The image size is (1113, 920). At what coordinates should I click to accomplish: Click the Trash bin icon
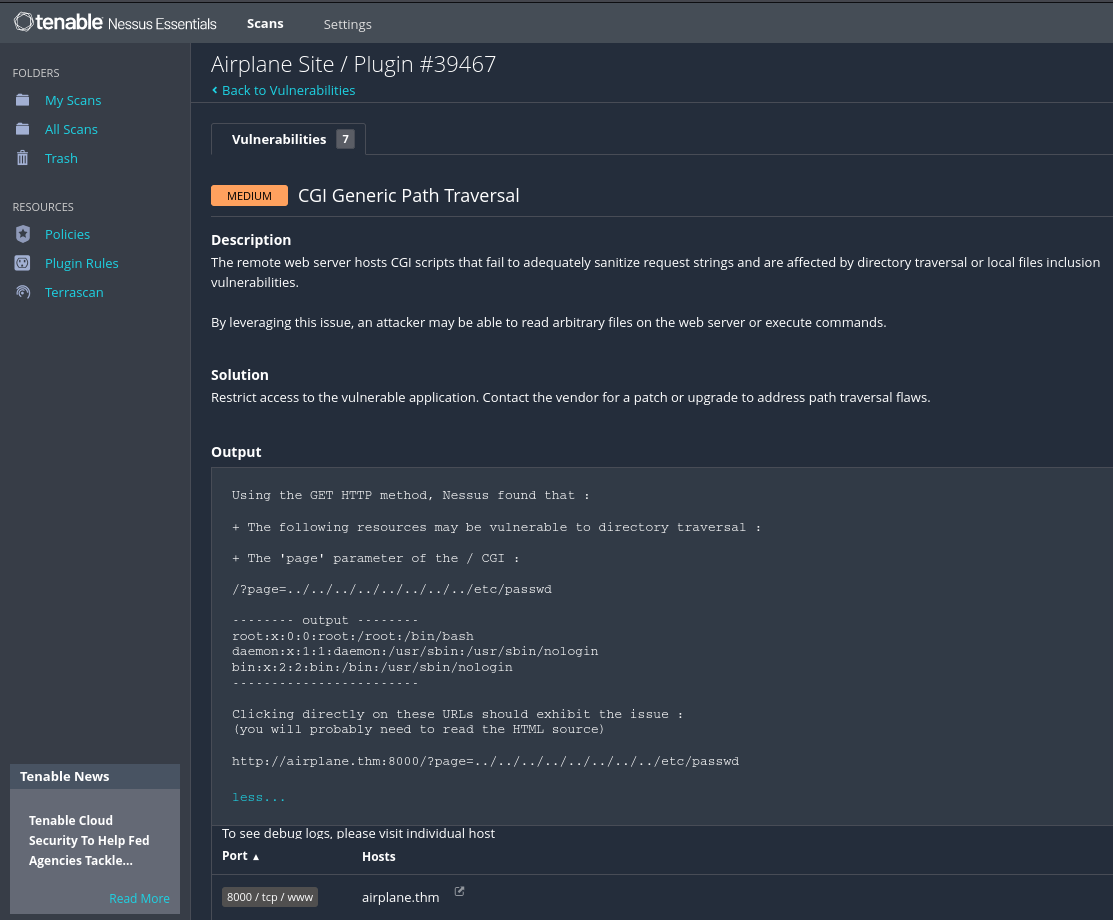click(23, 158)
